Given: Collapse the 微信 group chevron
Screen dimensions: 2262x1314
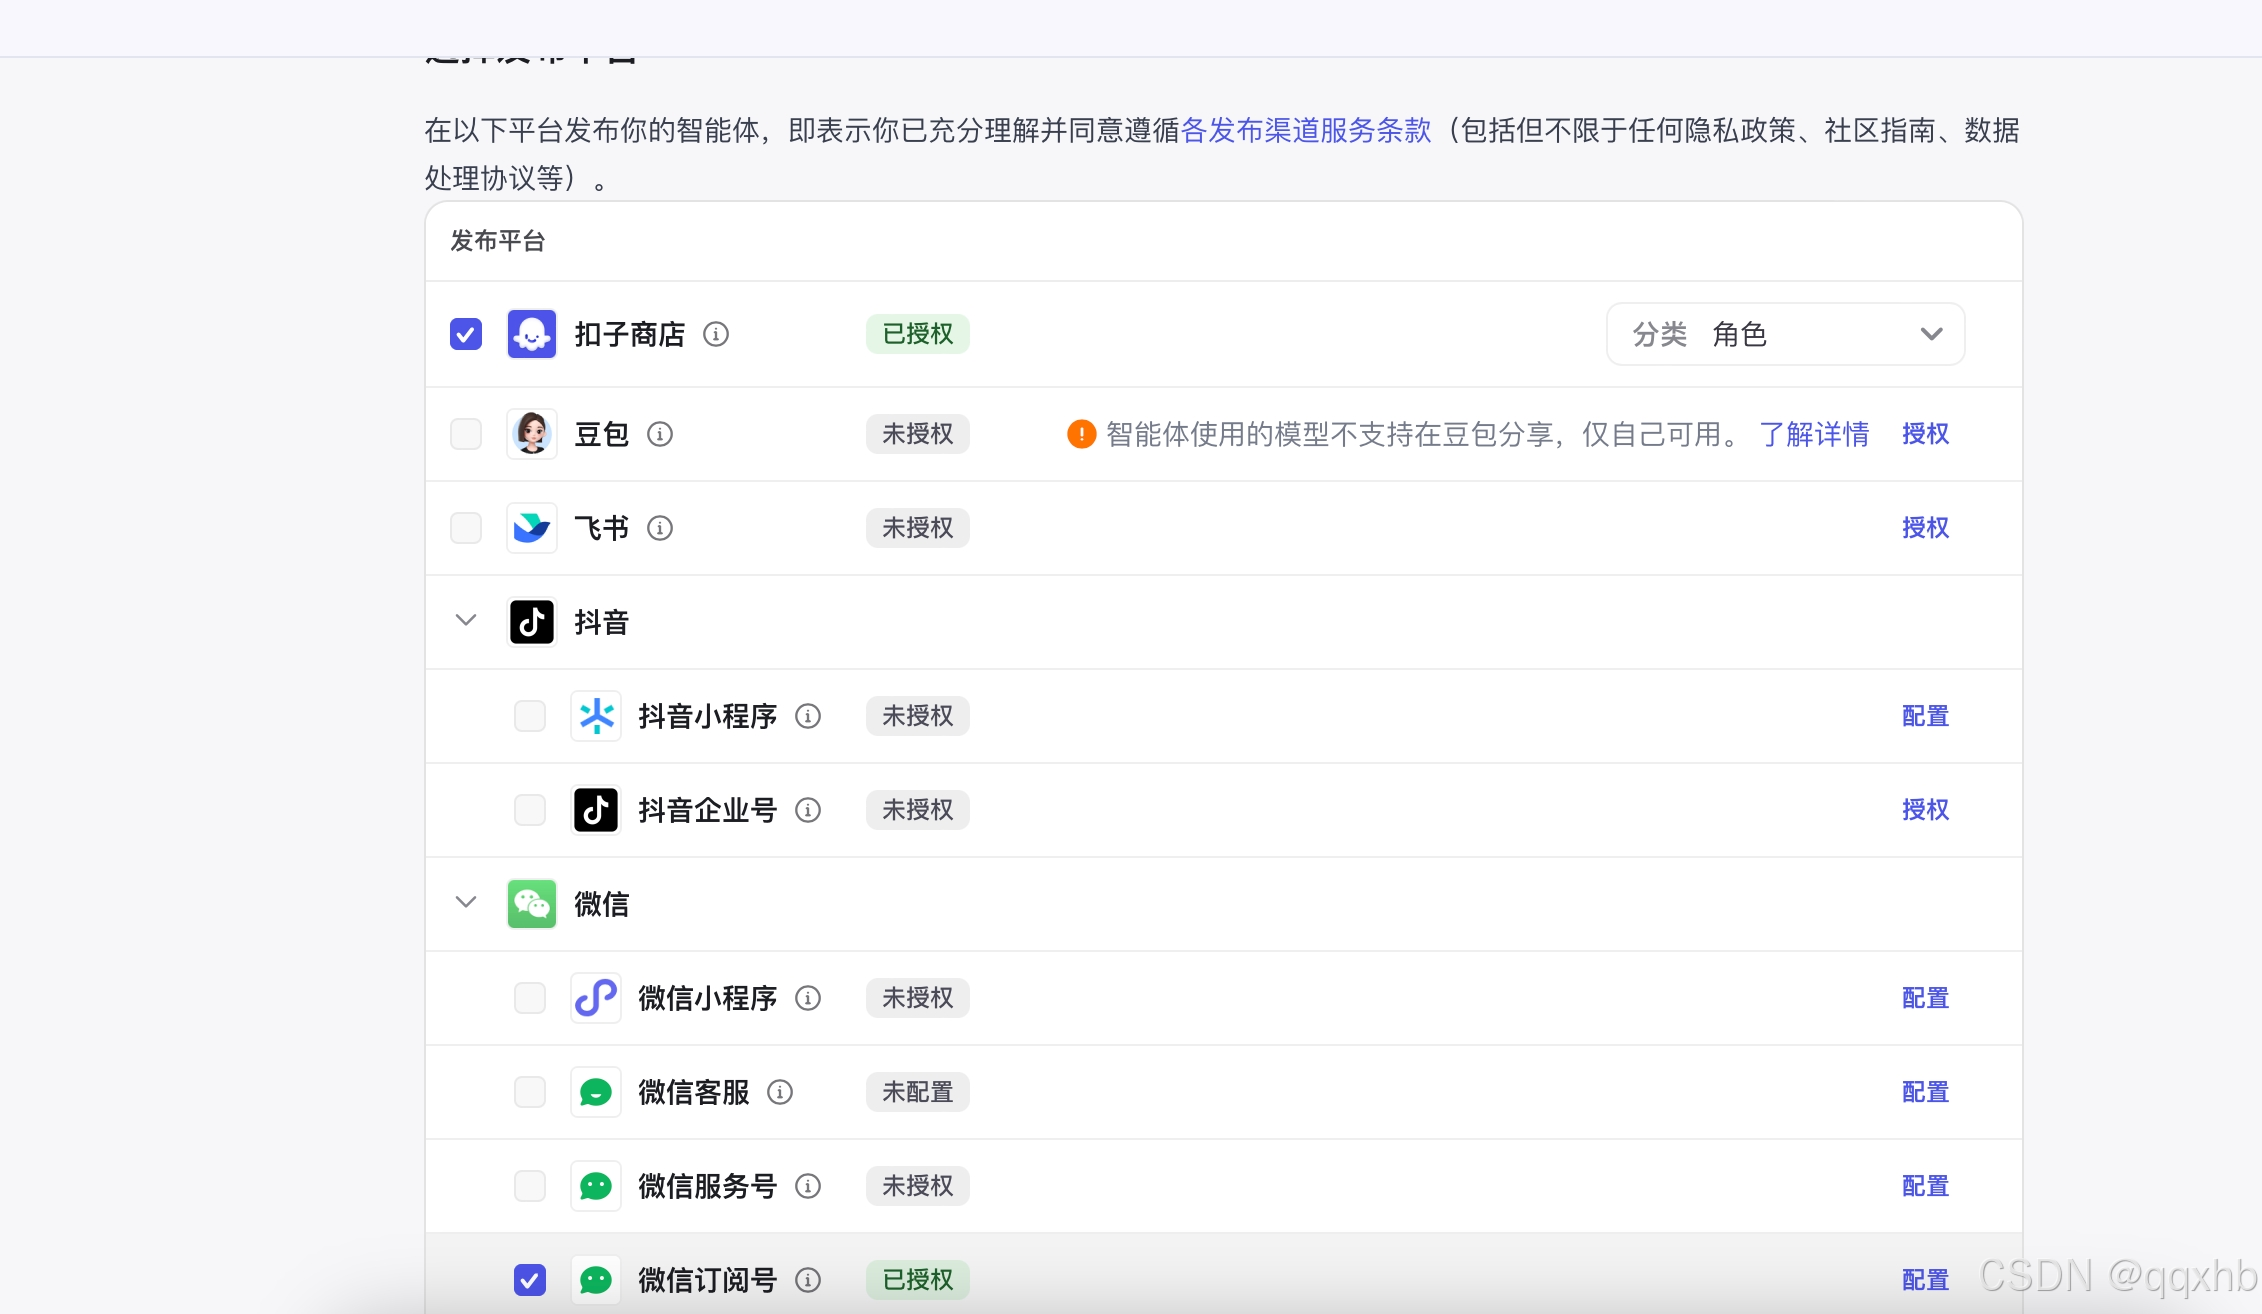Looking at the screenshot, I should coord(466,902).
